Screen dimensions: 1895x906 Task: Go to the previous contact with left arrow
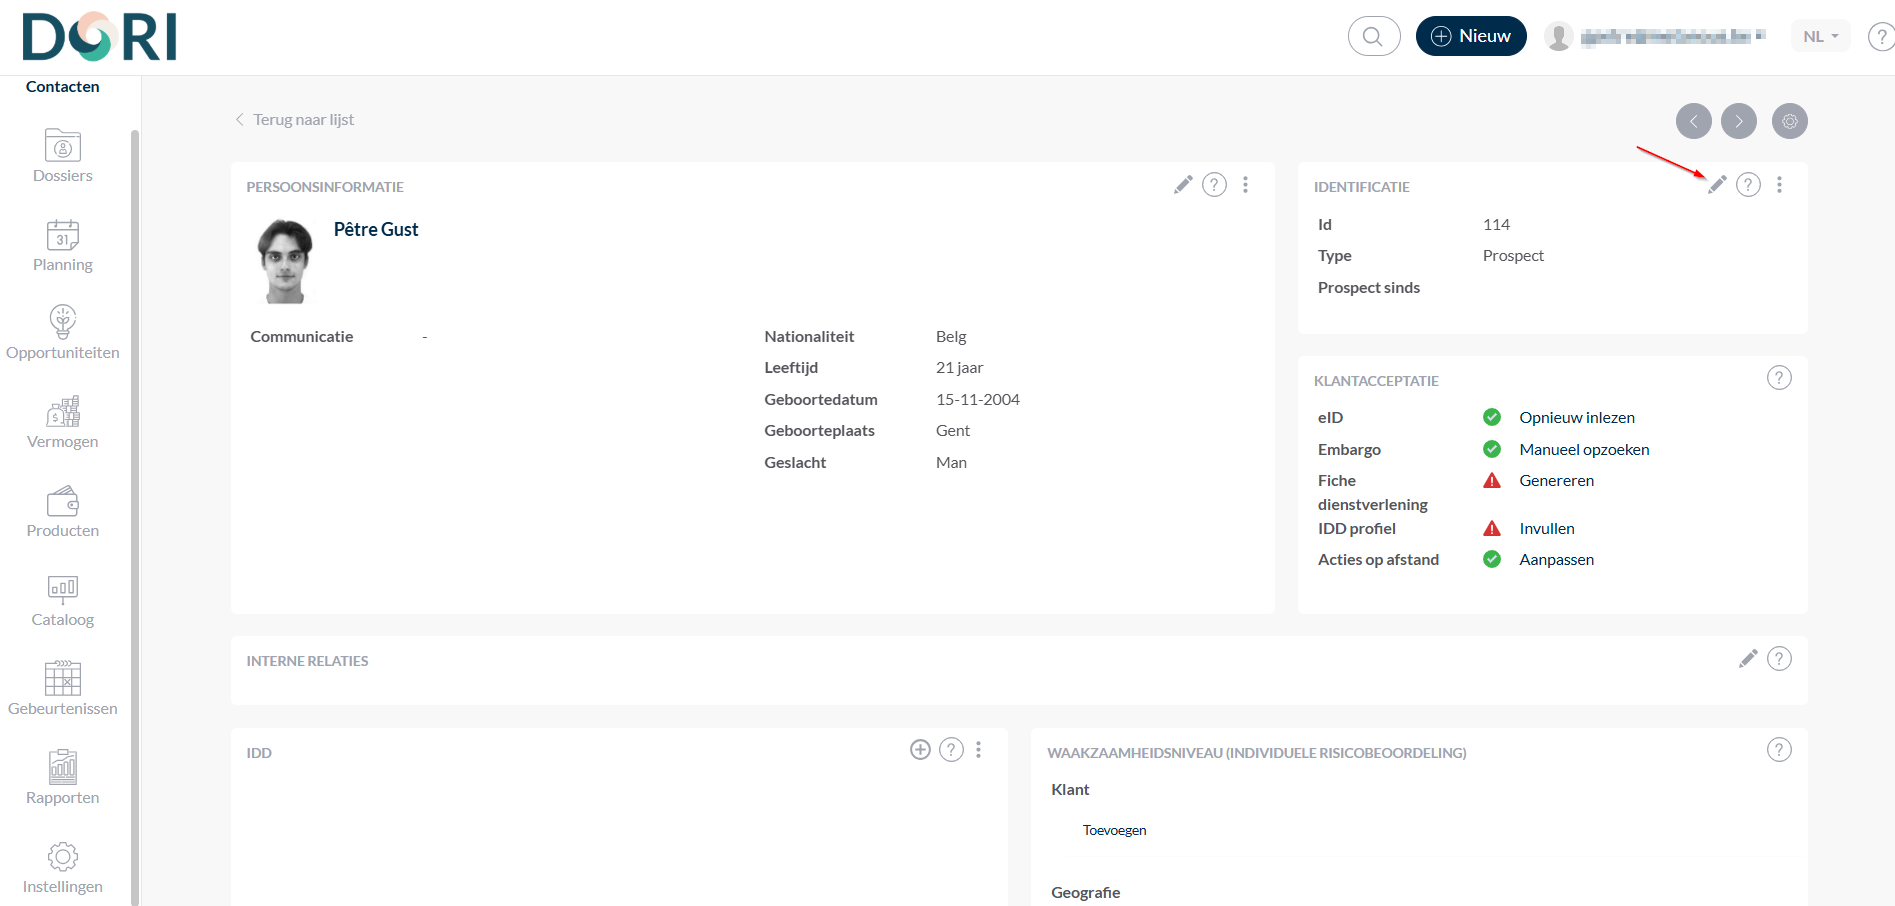pos(1693,121)
